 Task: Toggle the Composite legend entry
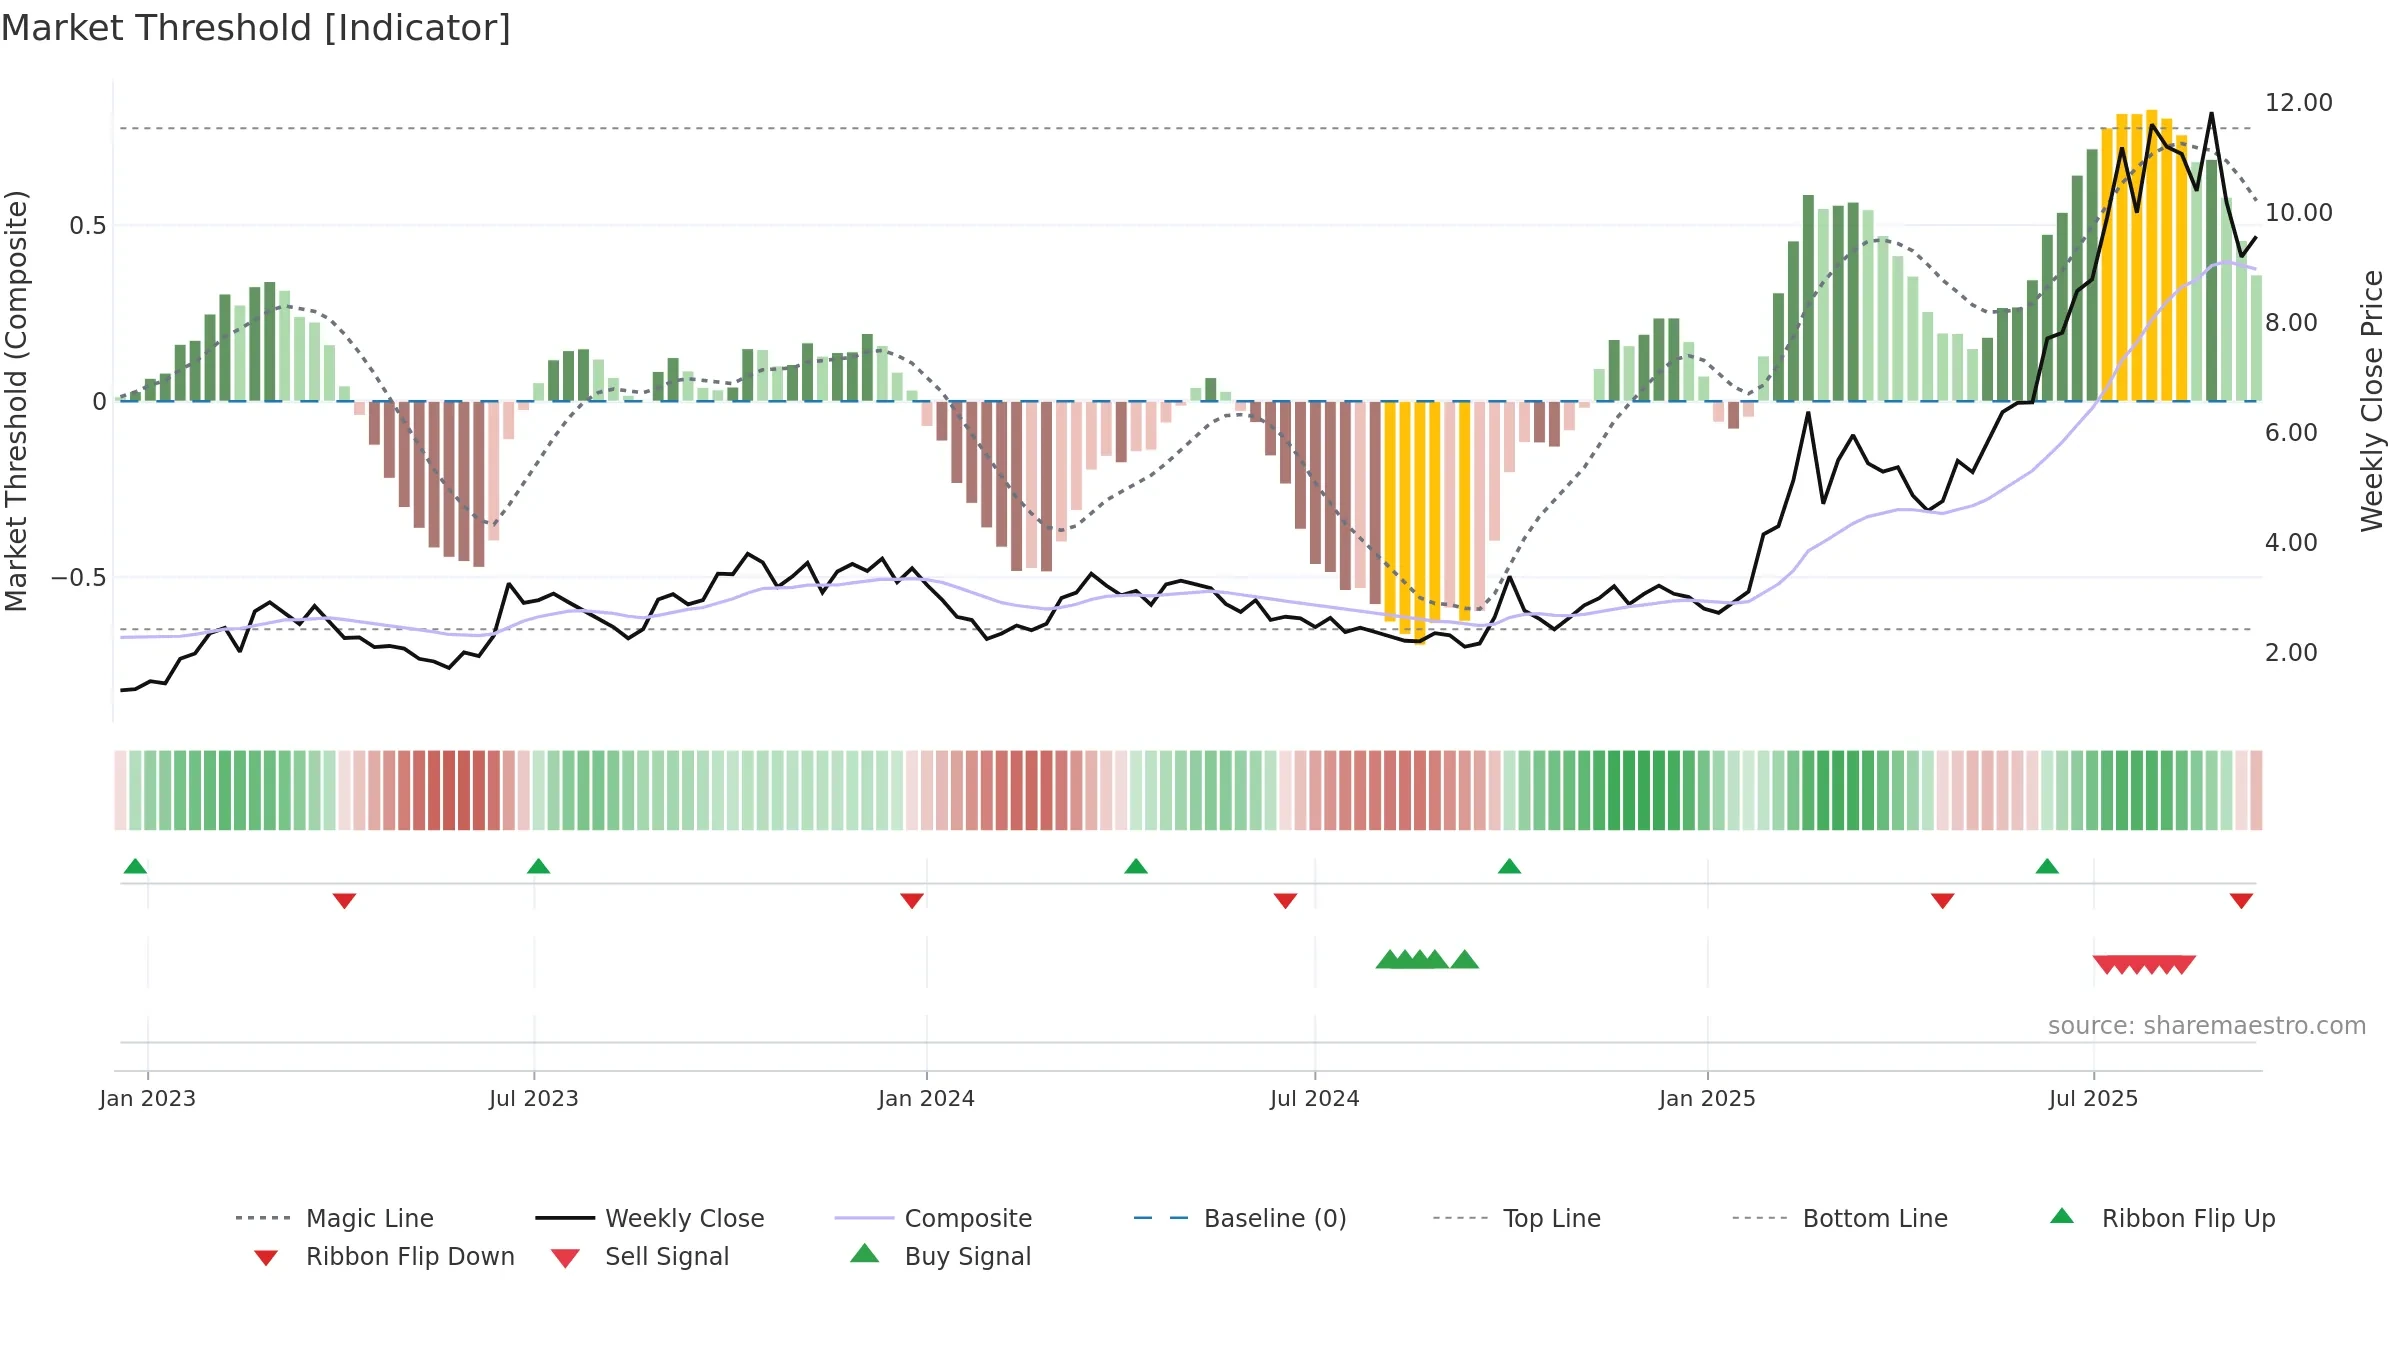click(x=934, y=1218)
